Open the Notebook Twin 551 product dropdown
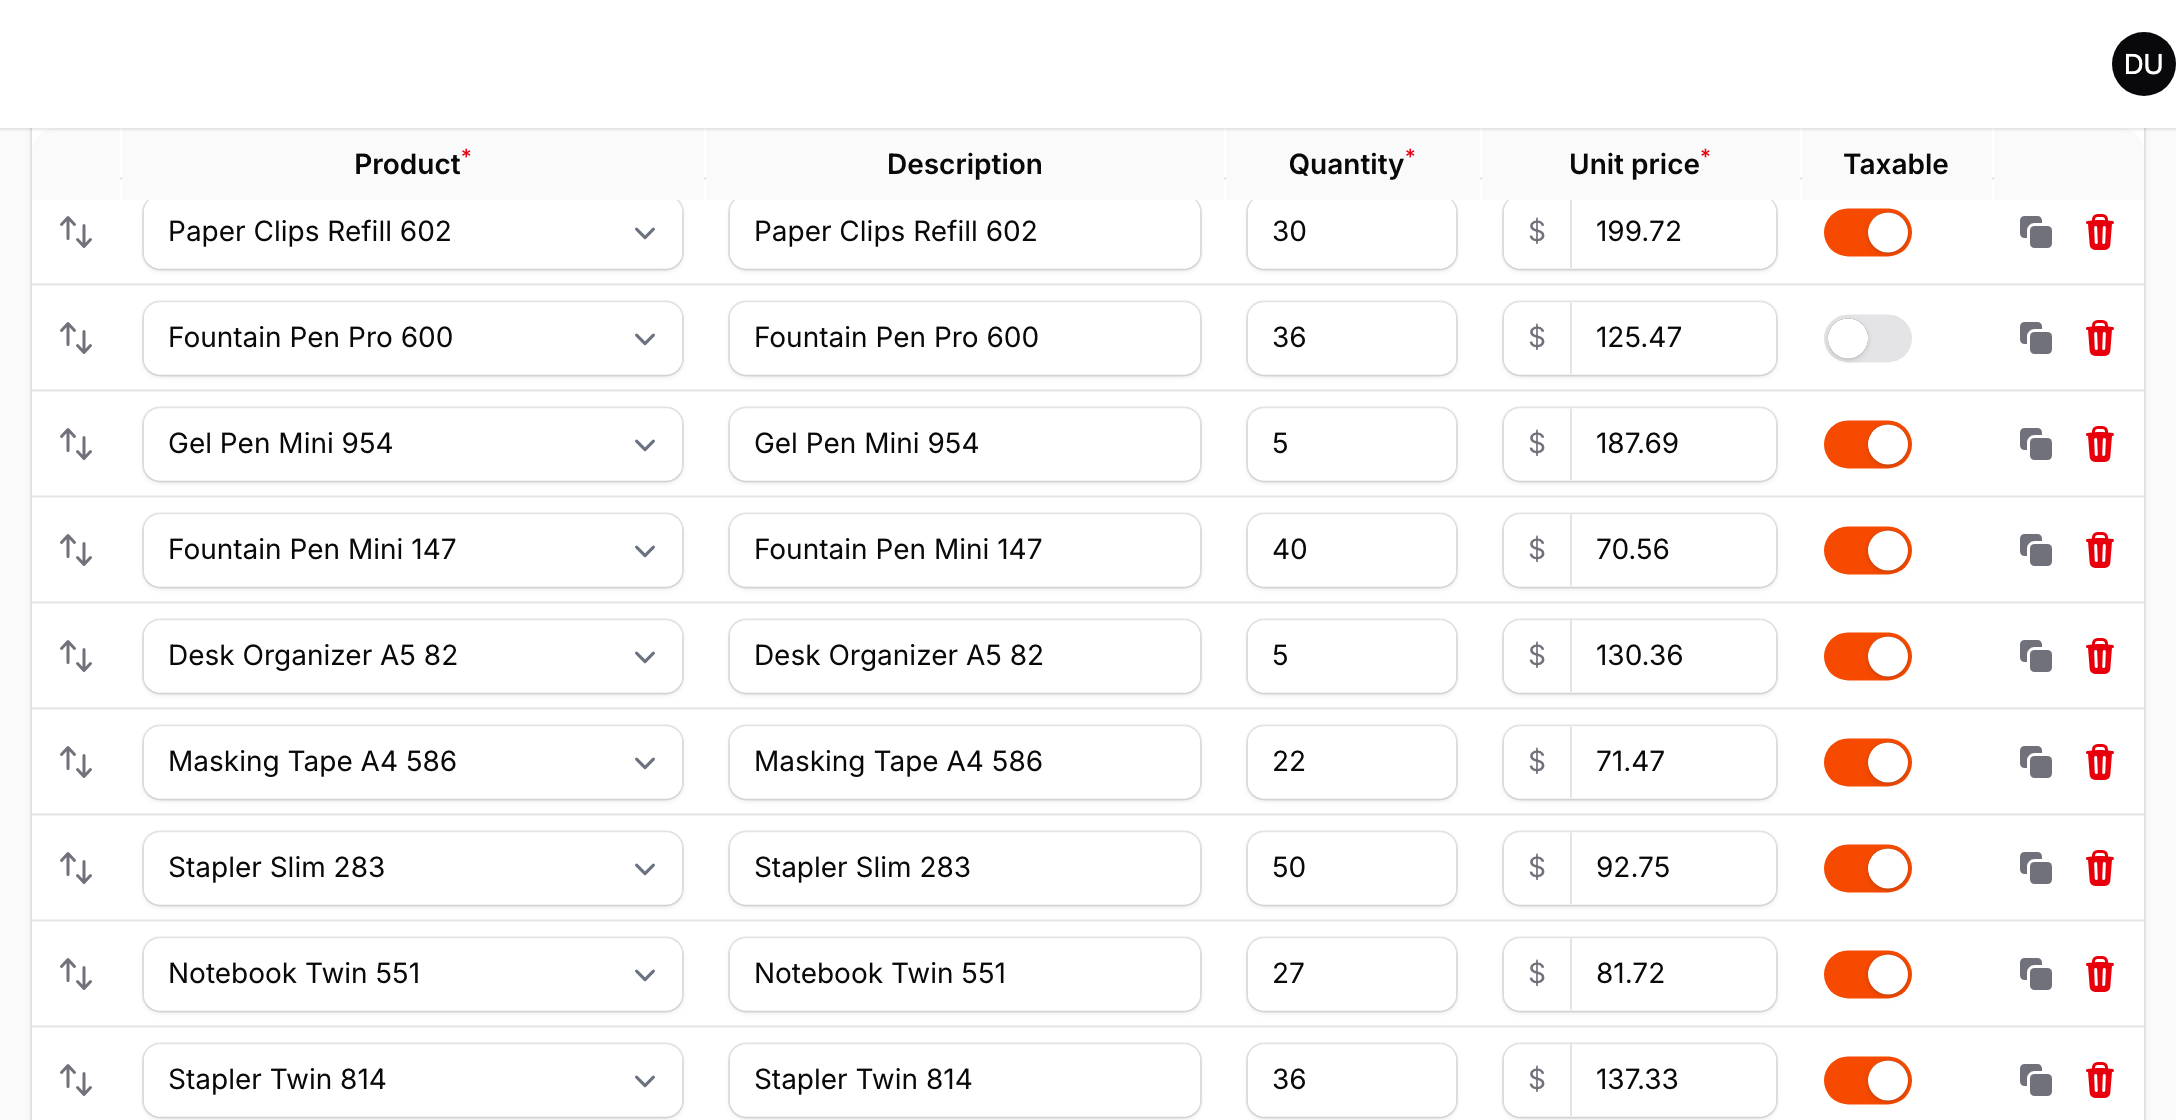This screenshot has width=2176, height=1120. click(413, 974)
